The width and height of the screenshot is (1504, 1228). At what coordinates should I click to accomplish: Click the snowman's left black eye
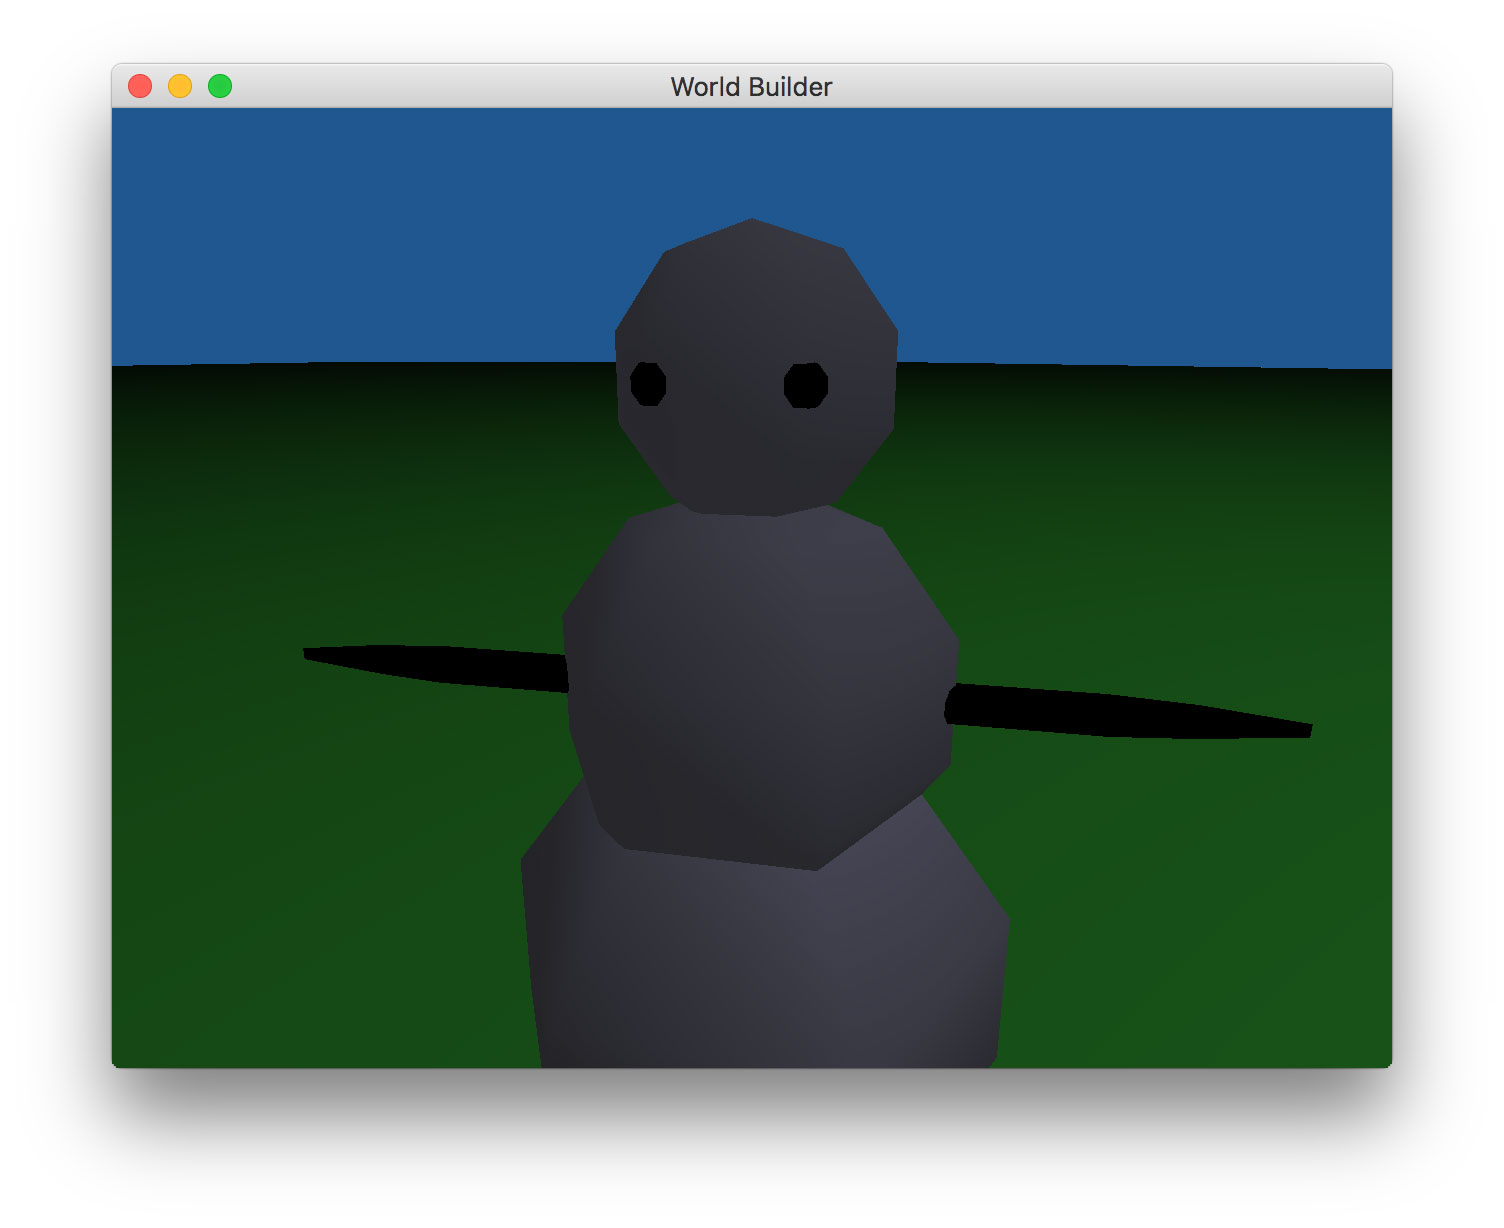pos(648,384)
